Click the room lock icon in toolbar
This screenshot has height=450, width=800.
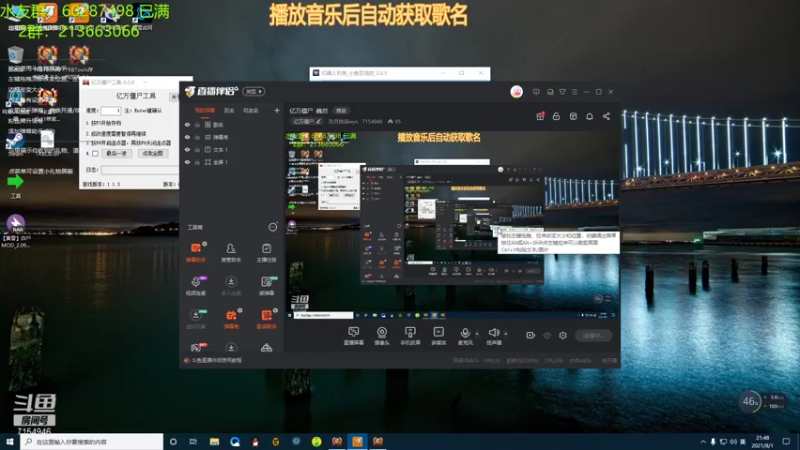click(556, 116)
